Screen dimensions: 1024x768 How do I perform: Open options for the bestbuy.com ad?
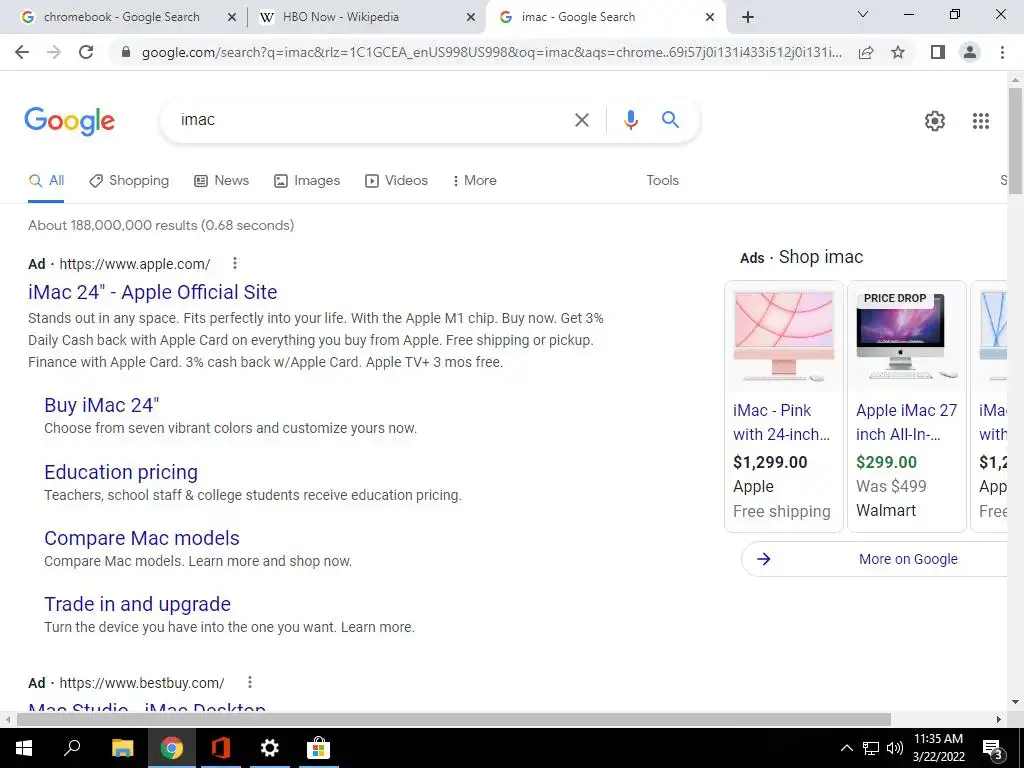tap(249, 682)
